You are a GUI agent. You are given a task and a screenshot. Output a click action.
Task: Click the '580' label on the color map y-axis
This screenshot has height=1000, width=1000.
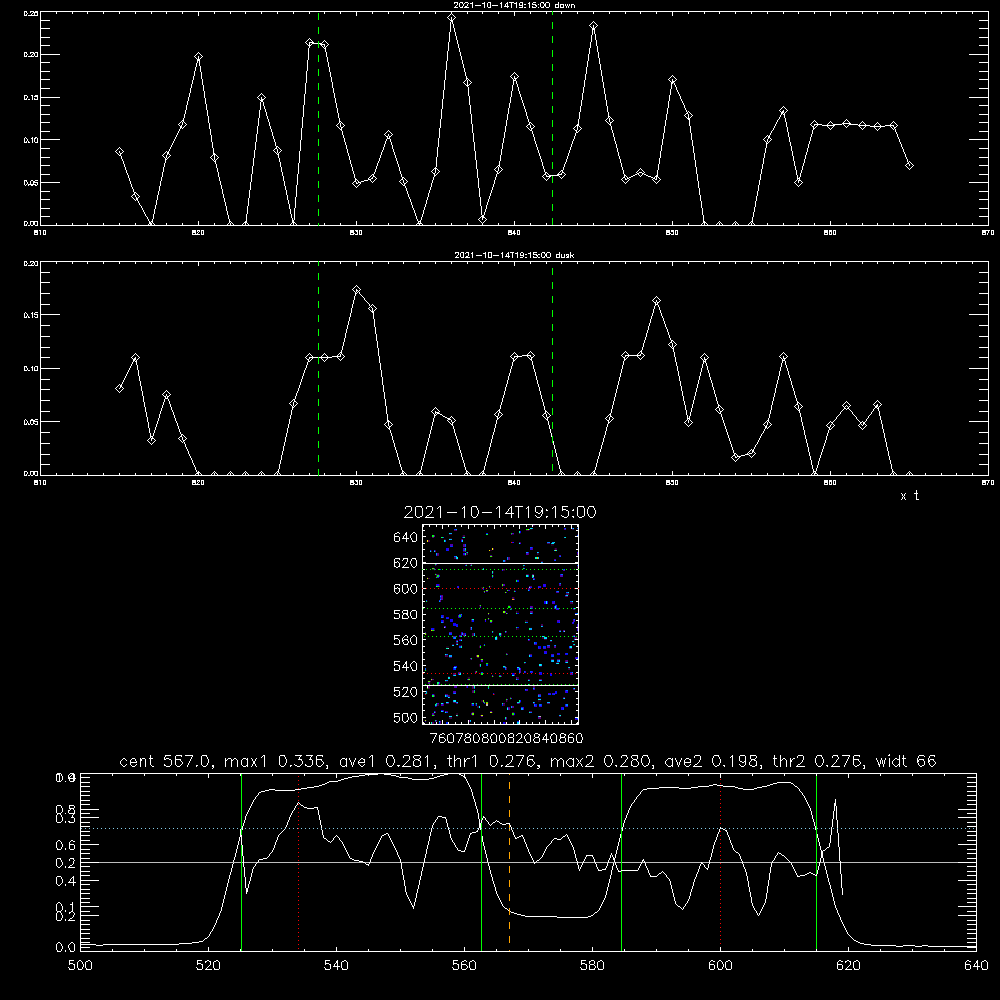click(x=406, y=615)
